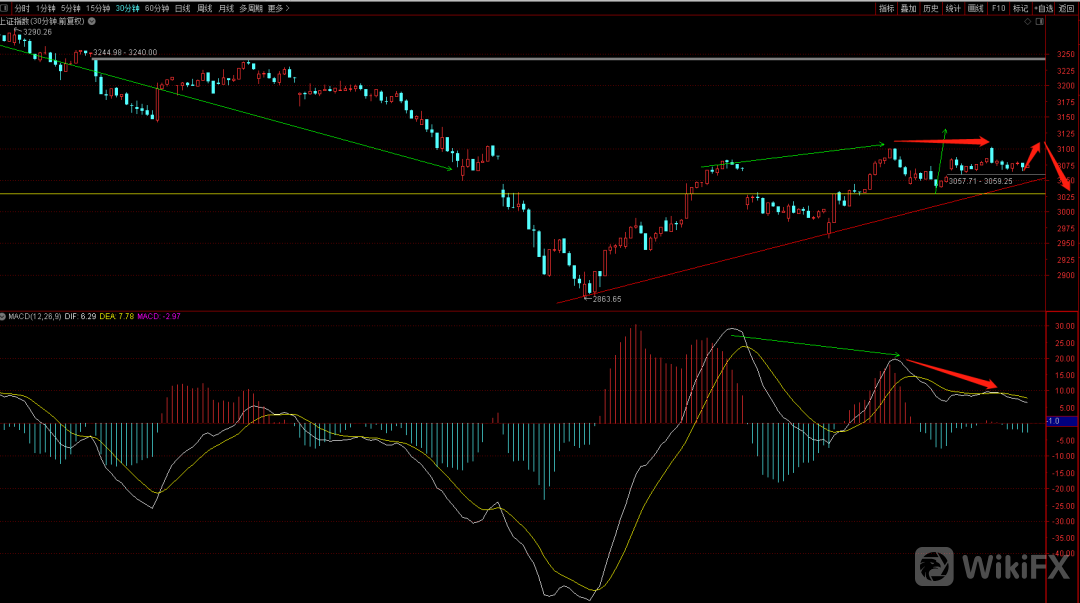1080x603 pixels.
Task: Select the 分时 tab
Action: point(22,8)
